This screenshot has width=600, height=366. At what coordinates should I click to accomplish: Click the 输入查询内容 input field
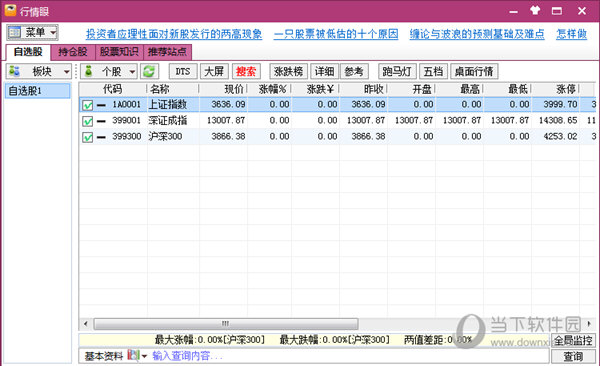pos(349,356)
